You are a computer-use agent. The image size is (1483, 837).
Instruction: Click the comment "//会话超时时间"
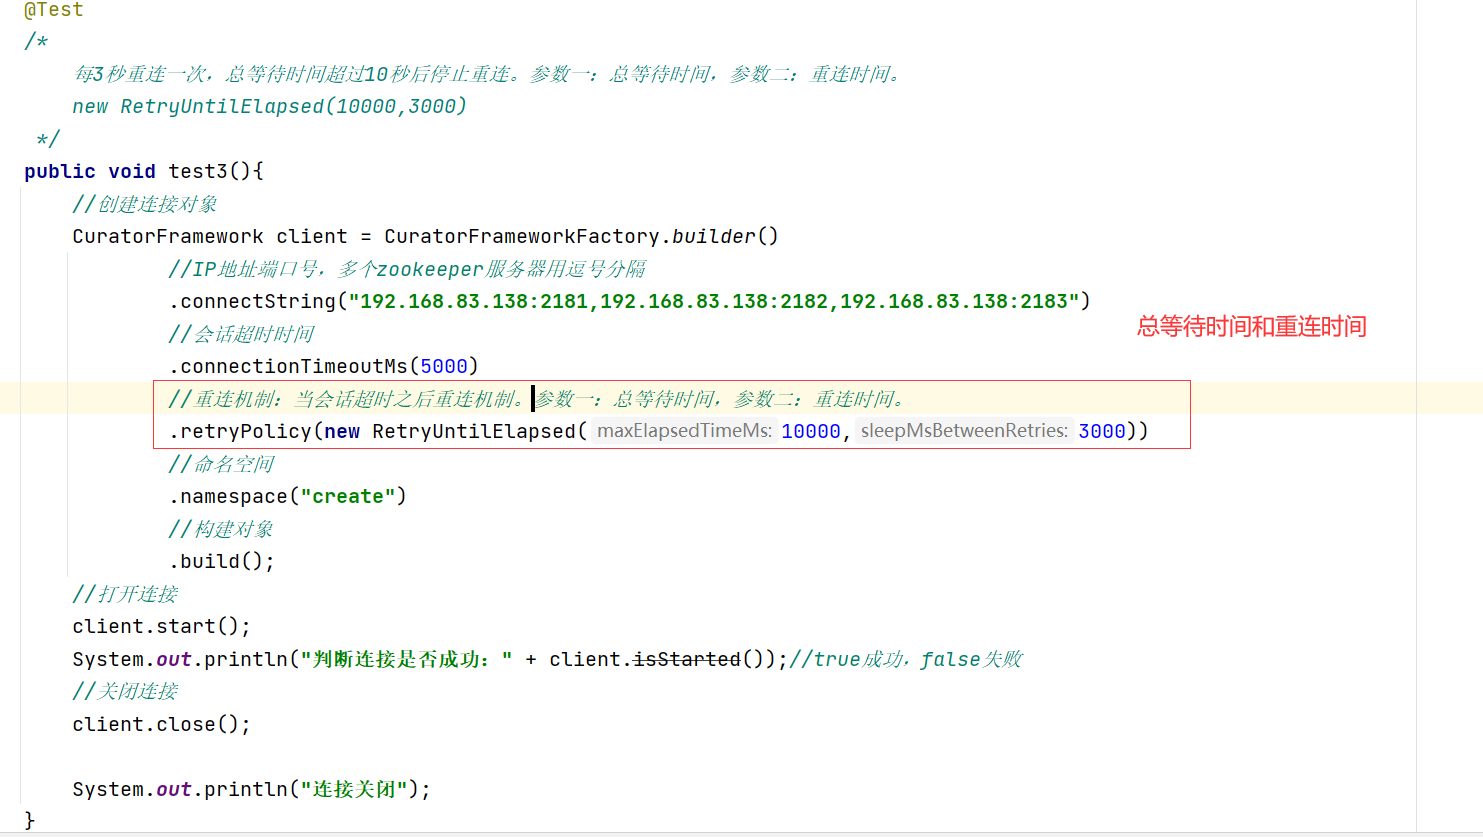pyautogui.click(x=241, y=334)
